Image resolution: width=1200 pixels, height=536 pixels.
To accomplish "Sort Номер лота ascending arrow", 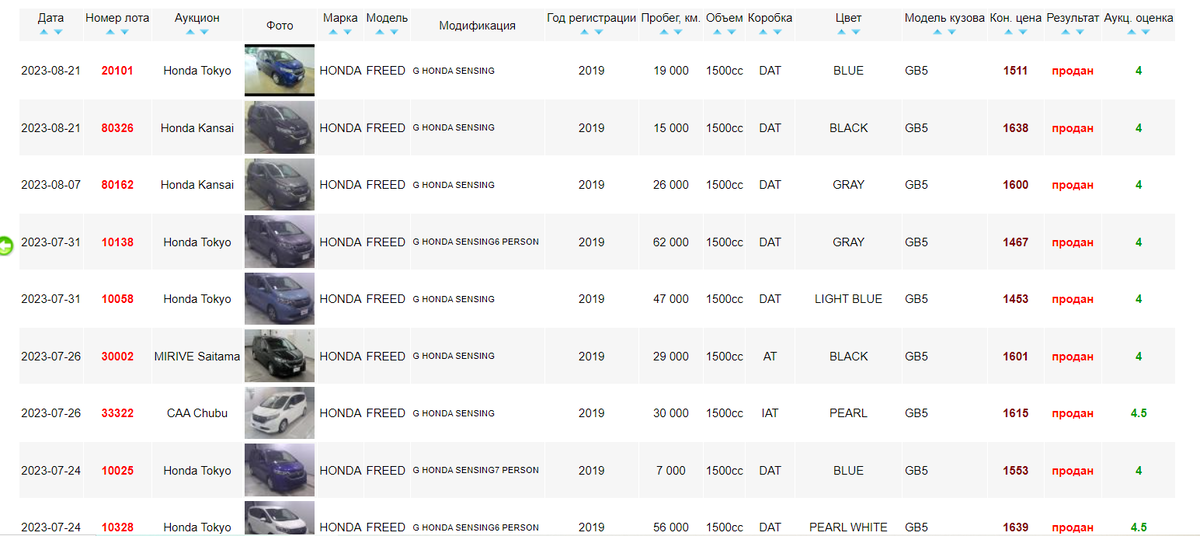I will pyautogui.click(x=109, y=32).
